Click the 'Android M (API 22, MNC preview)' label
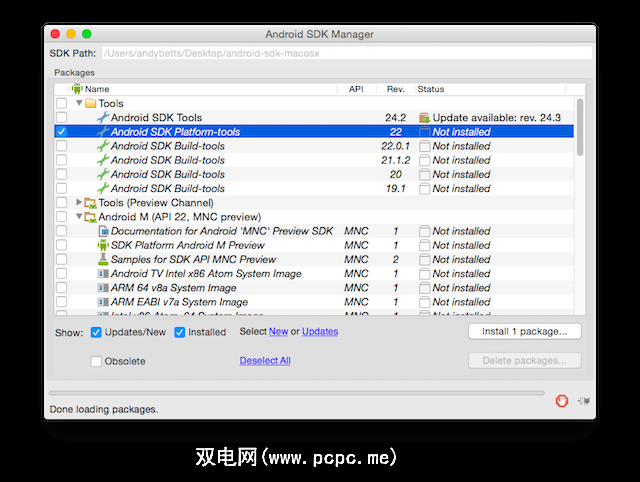 180,217
